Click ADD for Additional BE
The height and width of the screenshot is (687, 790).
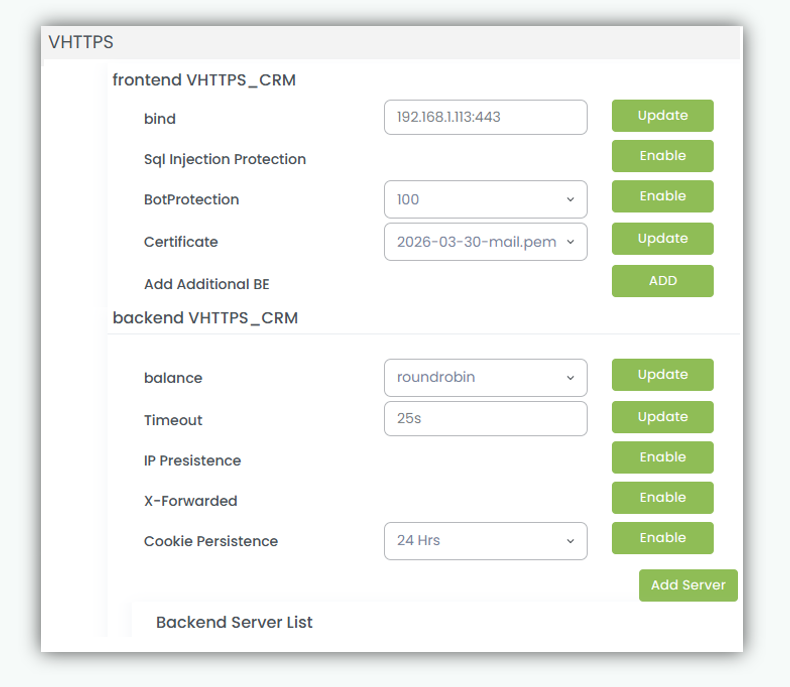pyautogui.click(x=662, y=281)
